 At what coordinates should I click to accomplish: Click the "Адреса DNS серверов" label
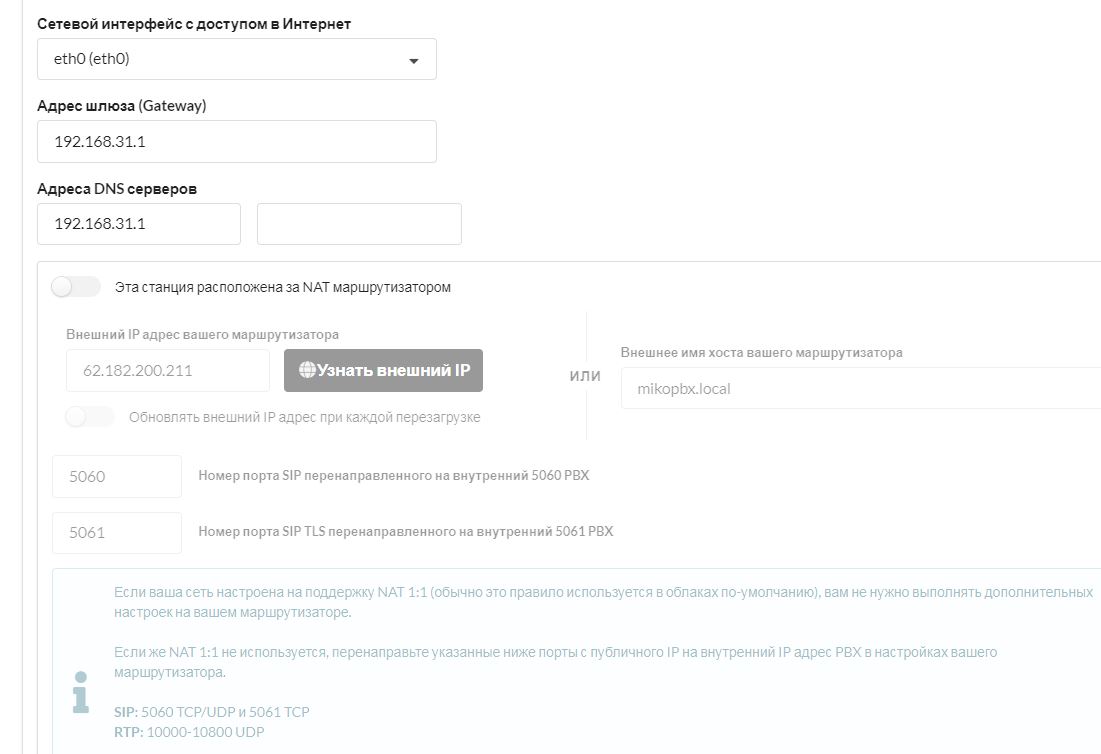[x=117, y=189]
